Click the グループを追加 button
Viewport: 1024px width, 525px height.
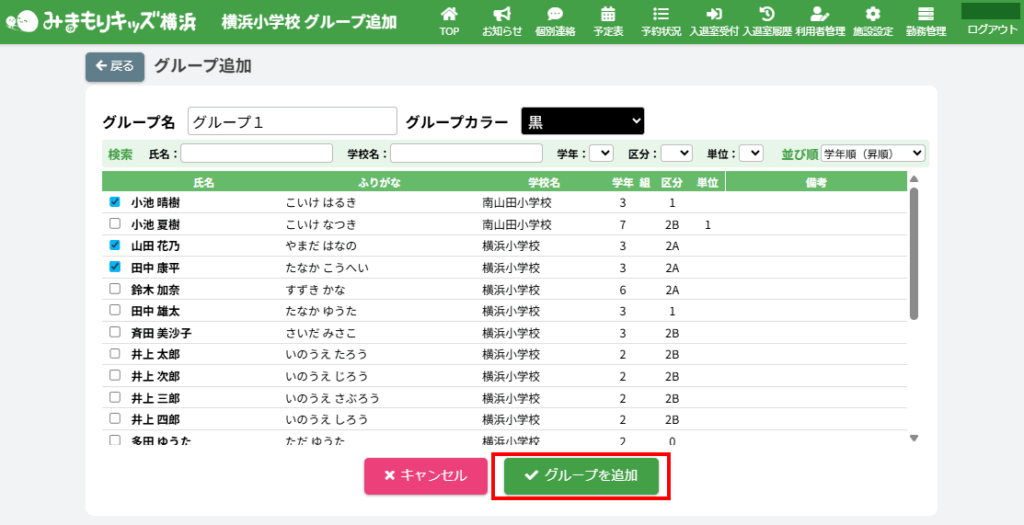click(581, 476)
